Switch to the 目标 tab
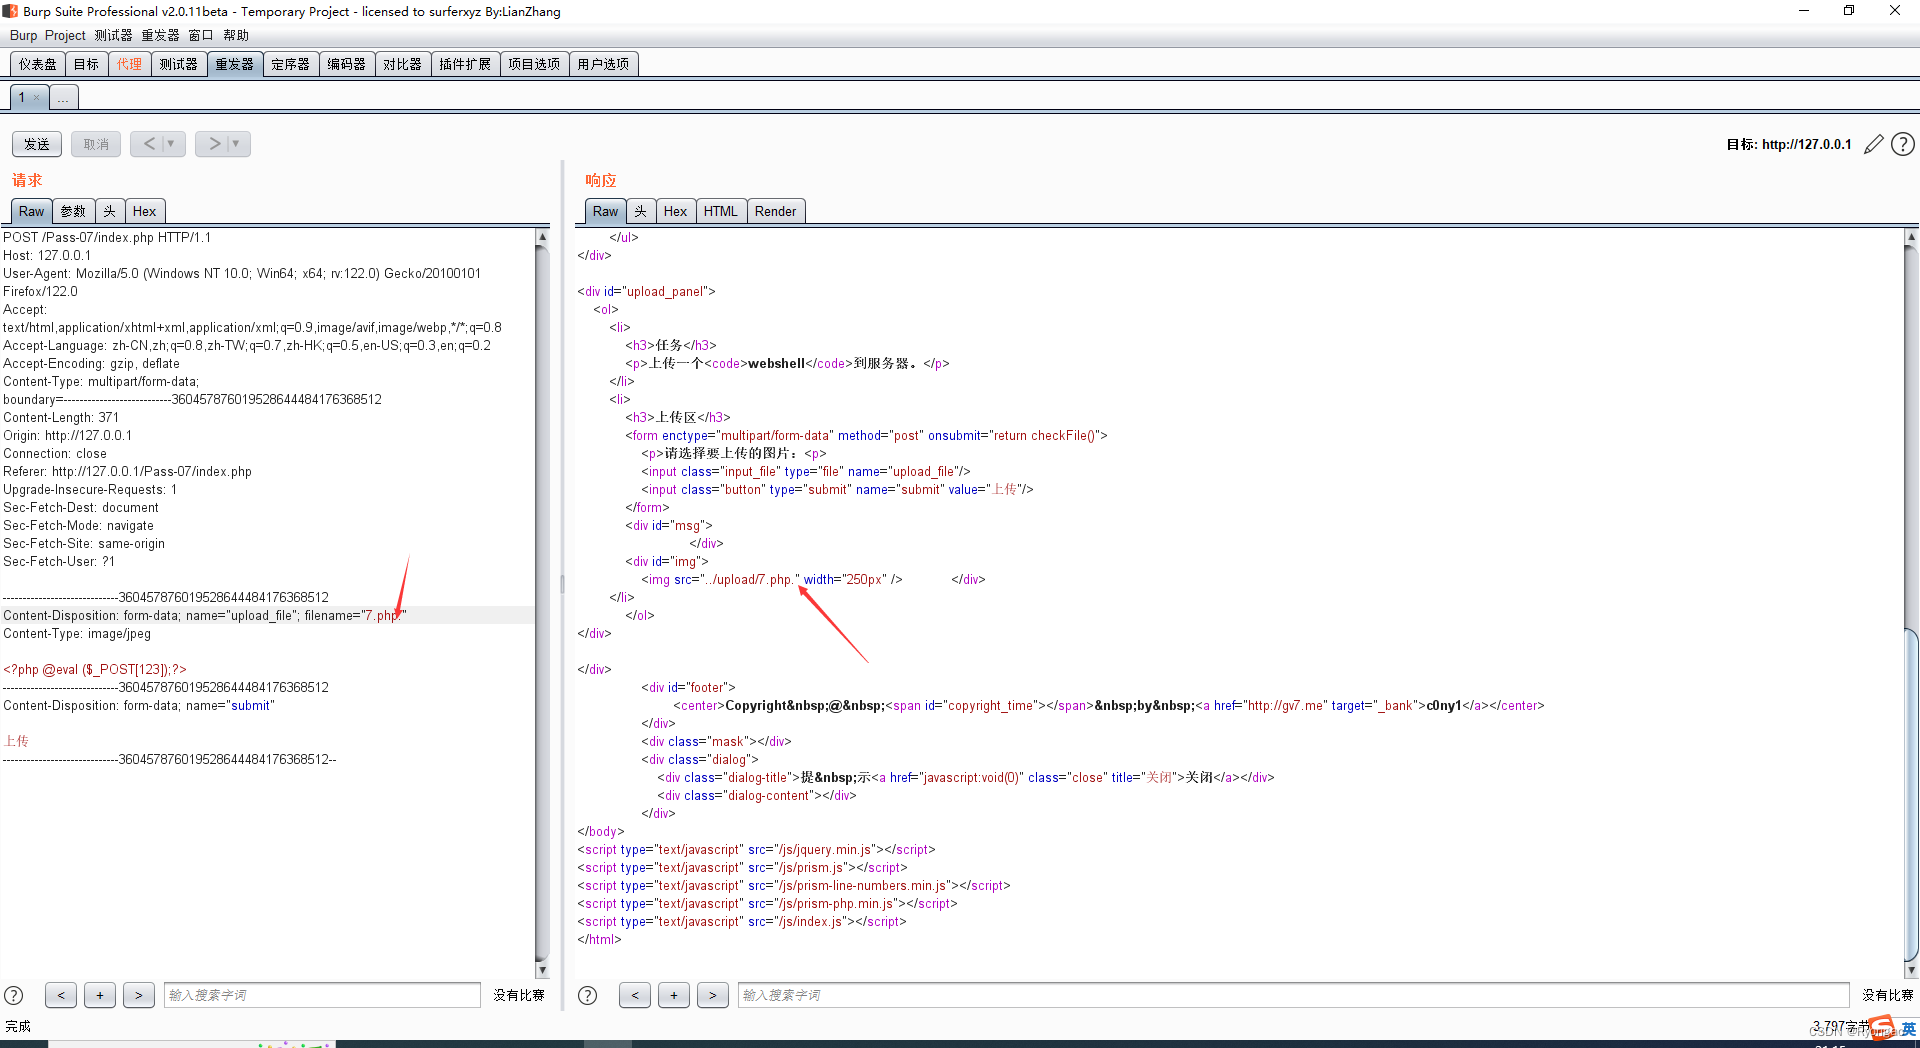Viewport: 1920px width, 1048px height. pos(87,64)
